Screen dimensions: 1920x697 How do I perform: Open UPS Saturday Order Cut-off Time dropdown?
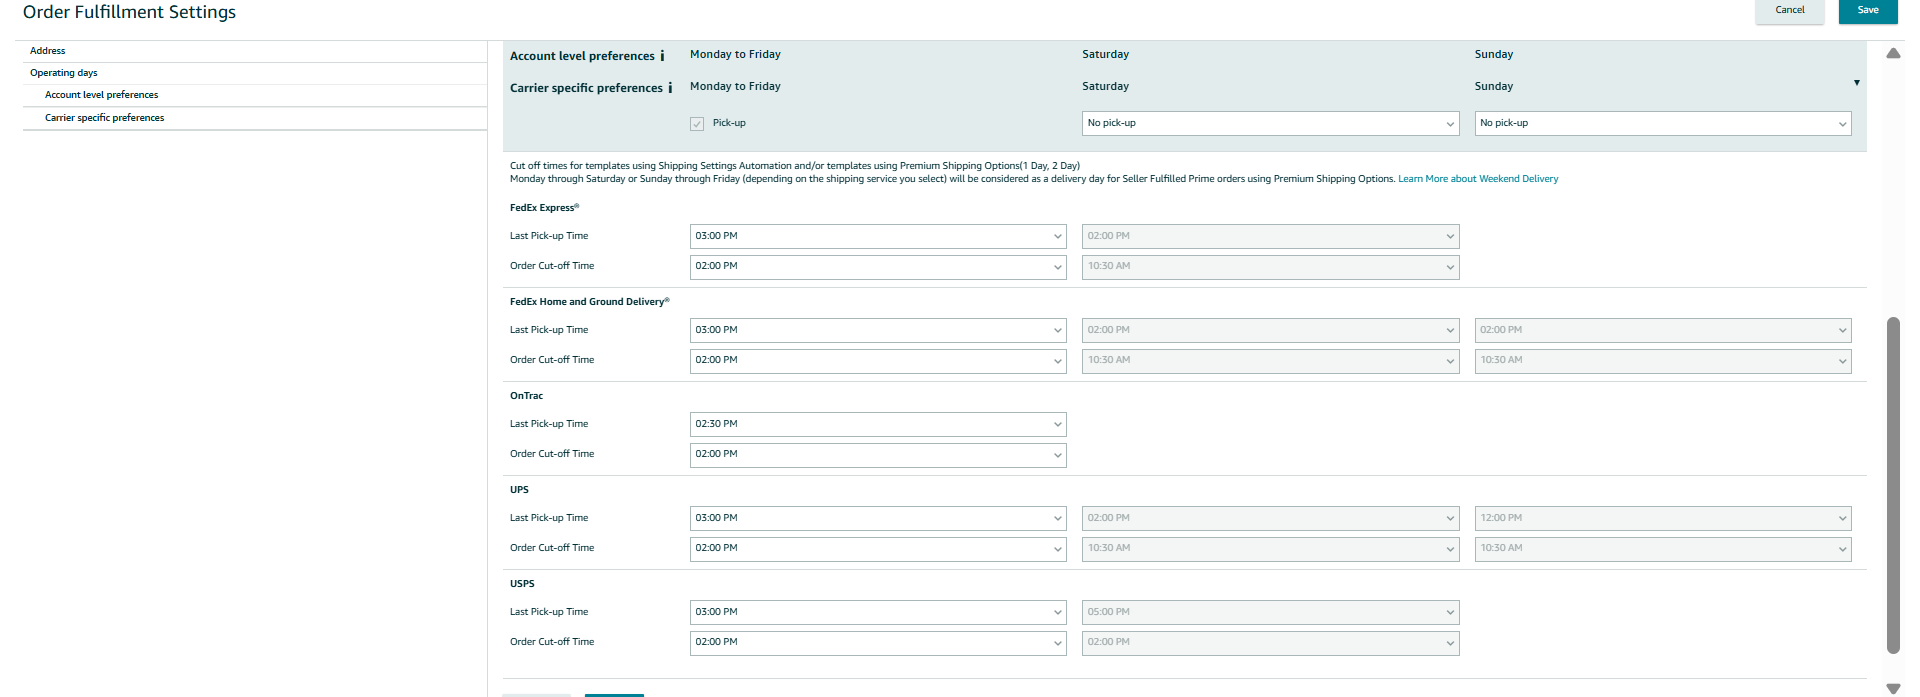1270,549
